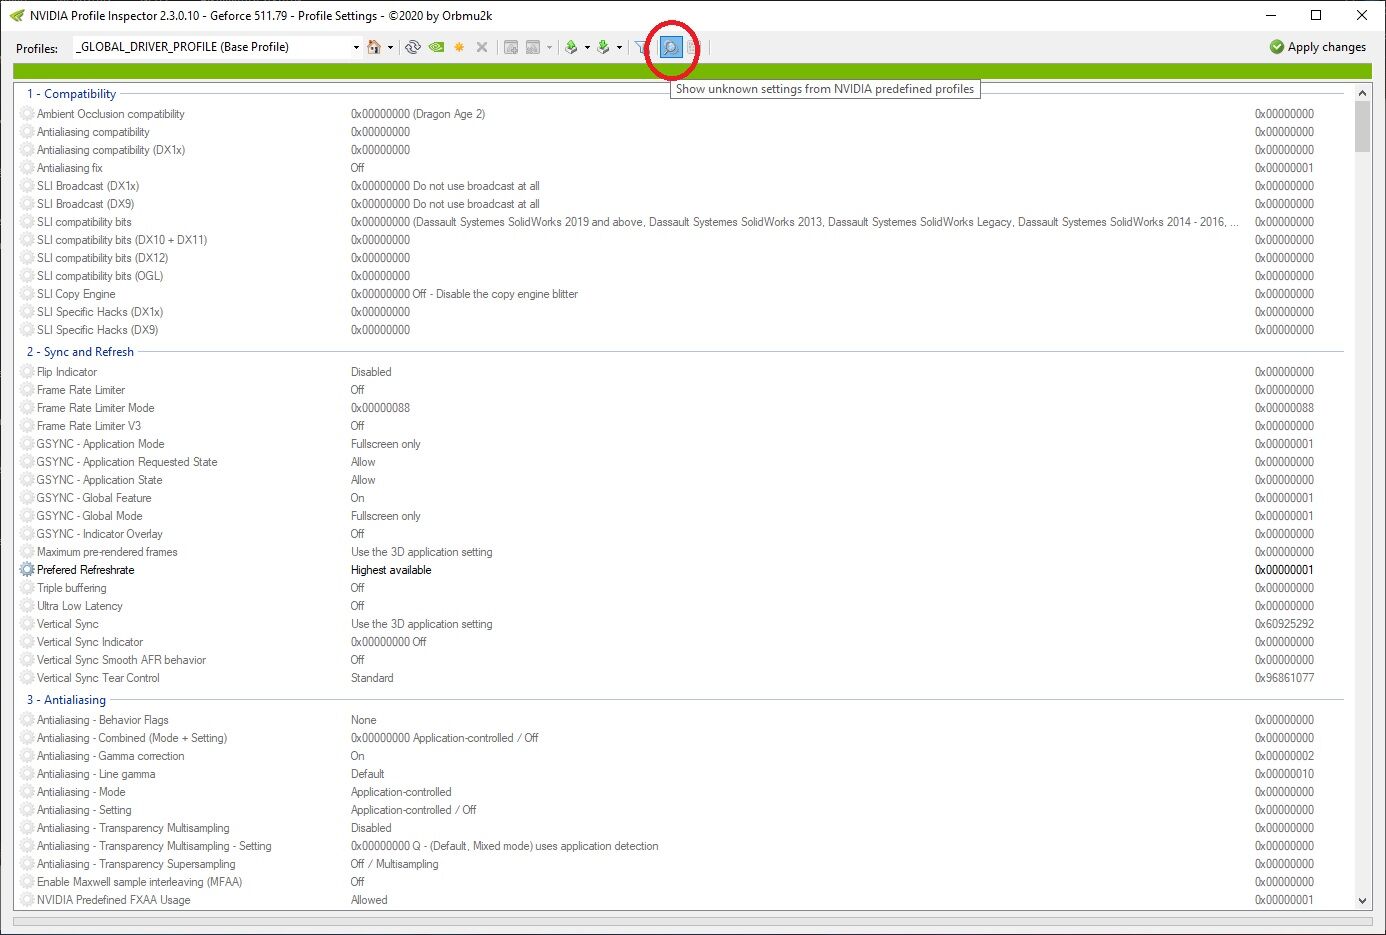Click the 0x60925292 hex value of Vertical Sync
The height and width of the screenshot is (935, 1386).
click(1285, 624)
